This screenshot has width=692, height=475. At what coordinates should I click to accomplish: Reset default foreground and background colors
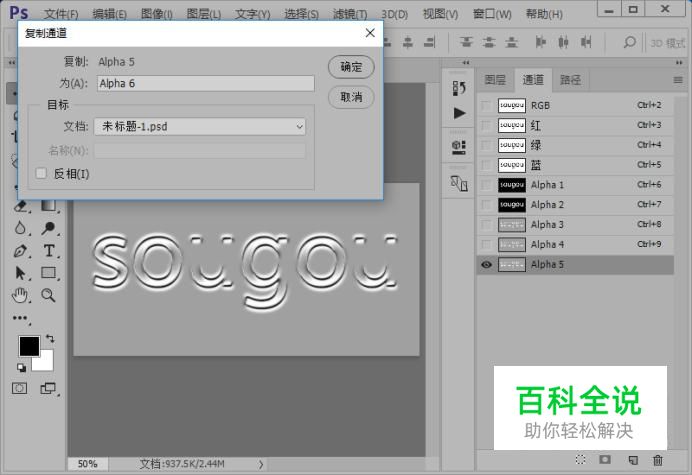pos(21,367)
